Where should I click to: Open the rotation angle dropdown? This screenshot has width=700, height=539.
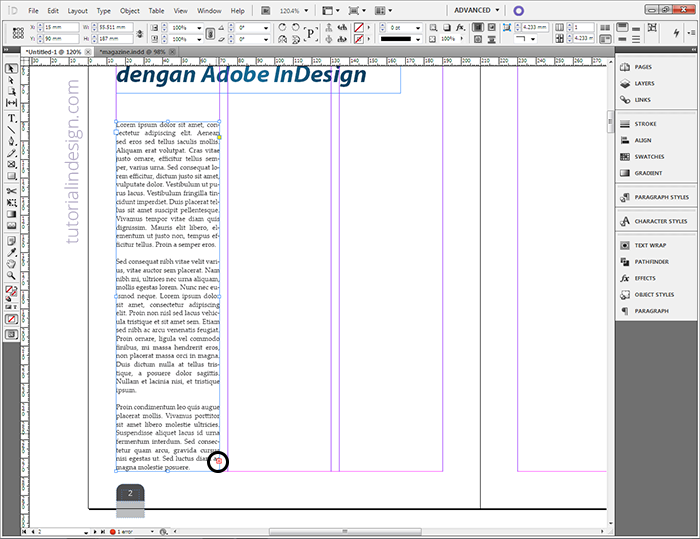tap(266, 28)
